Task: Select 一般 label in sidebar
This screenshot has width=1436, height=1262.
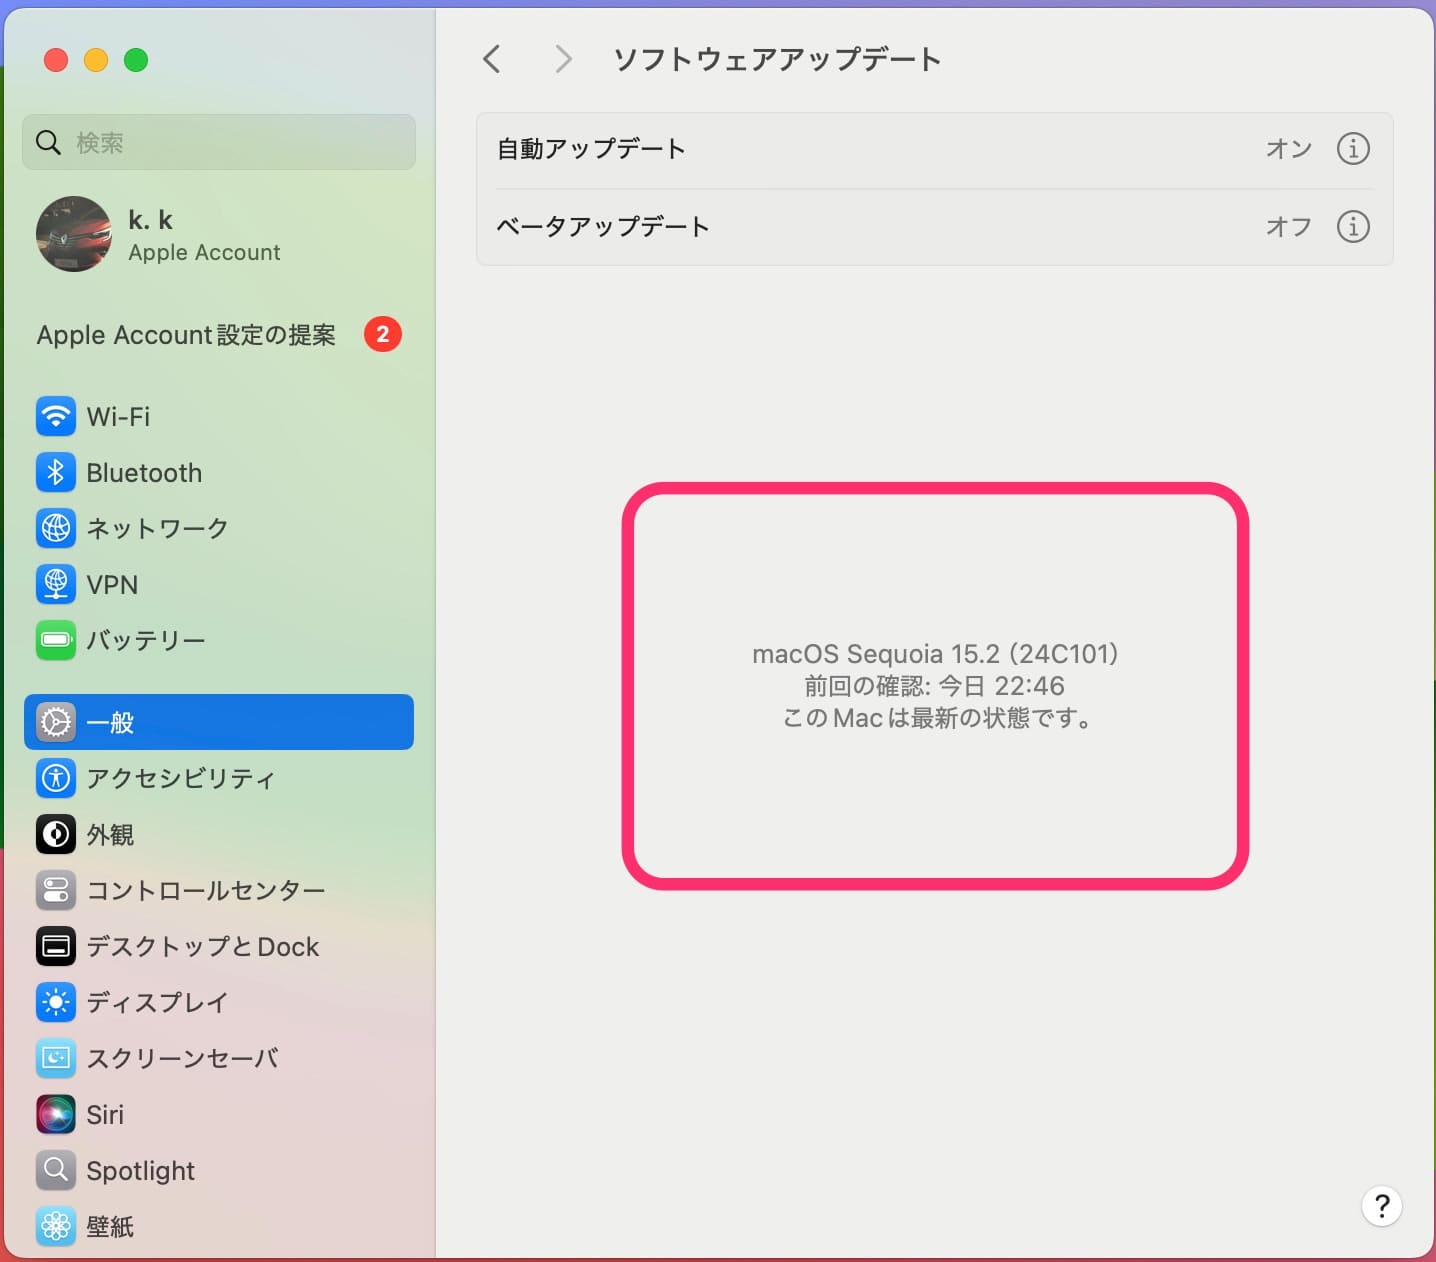Action: 110,722
